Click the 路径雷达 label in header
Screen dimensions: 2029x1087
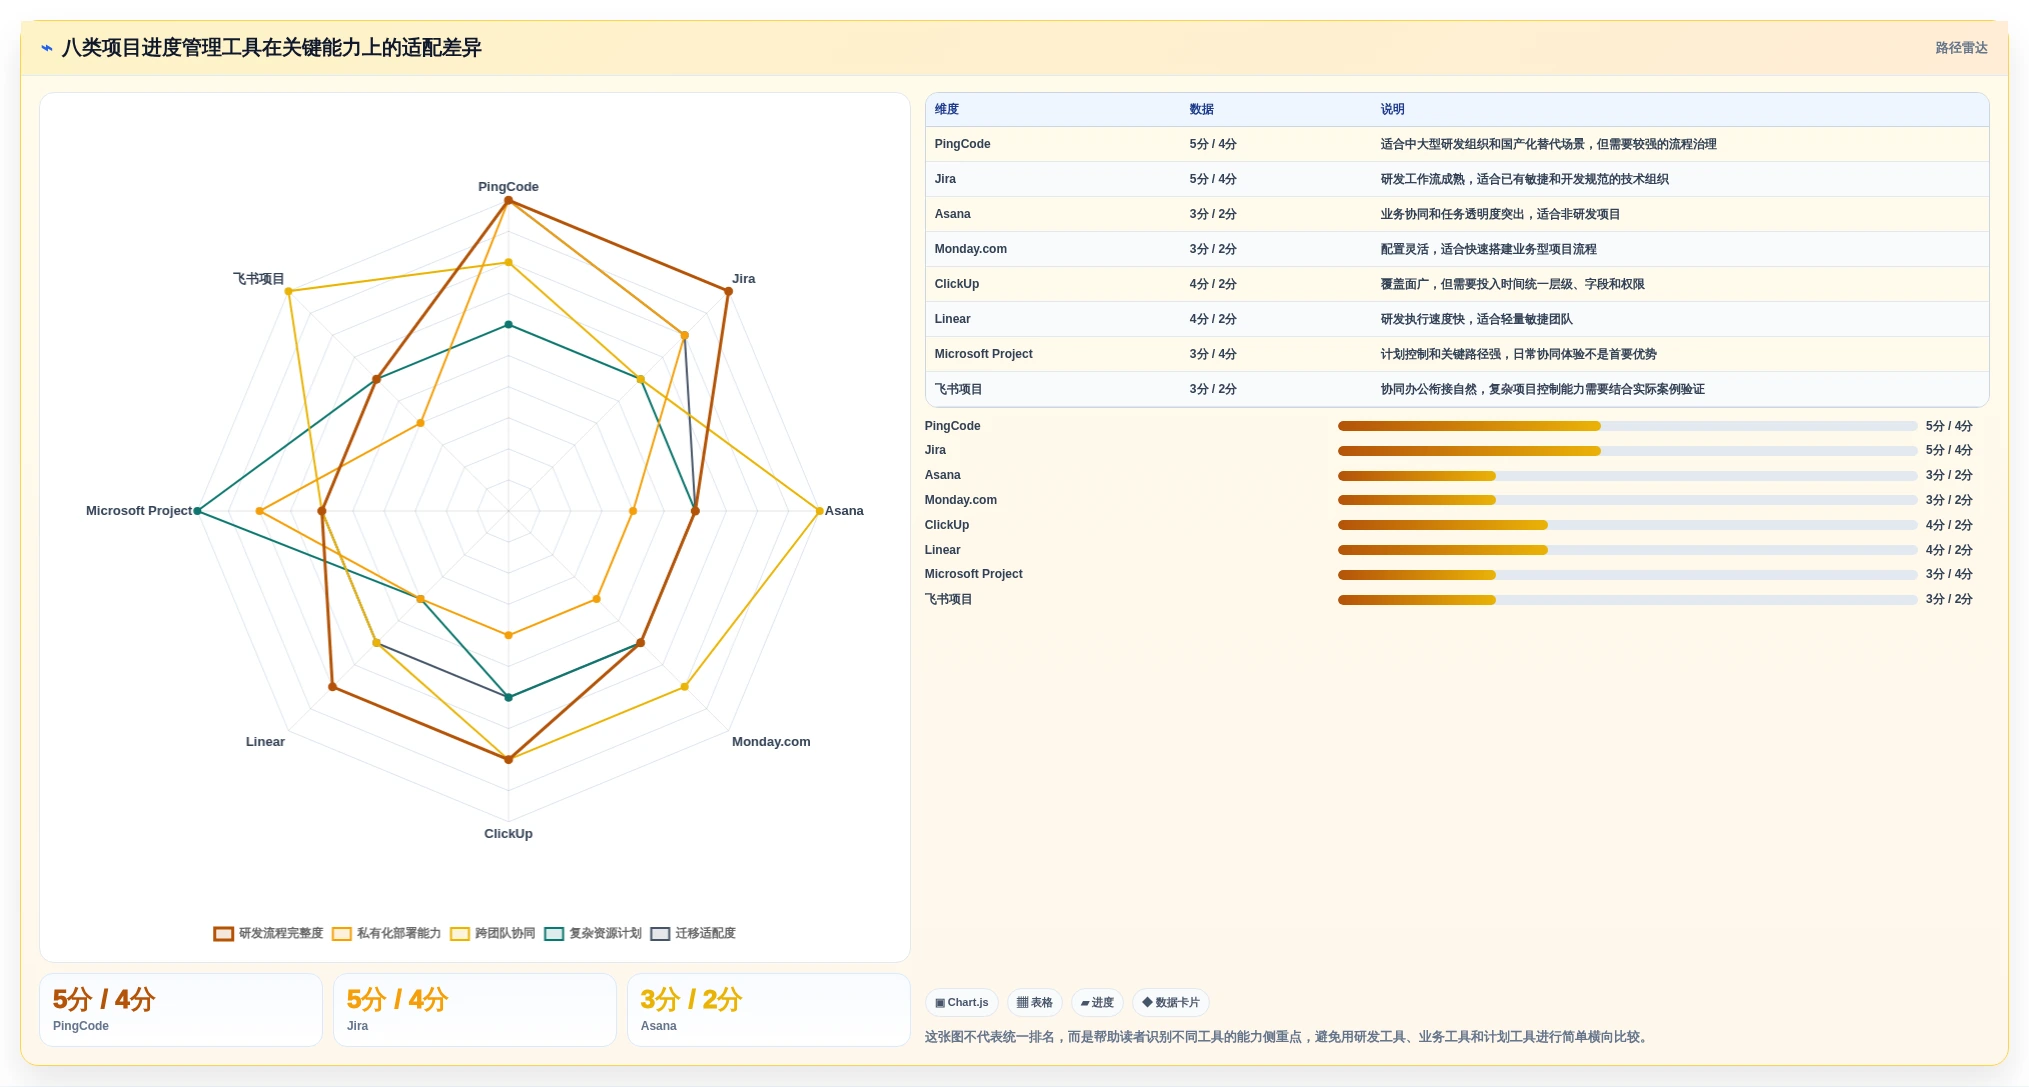(1961, 48)
